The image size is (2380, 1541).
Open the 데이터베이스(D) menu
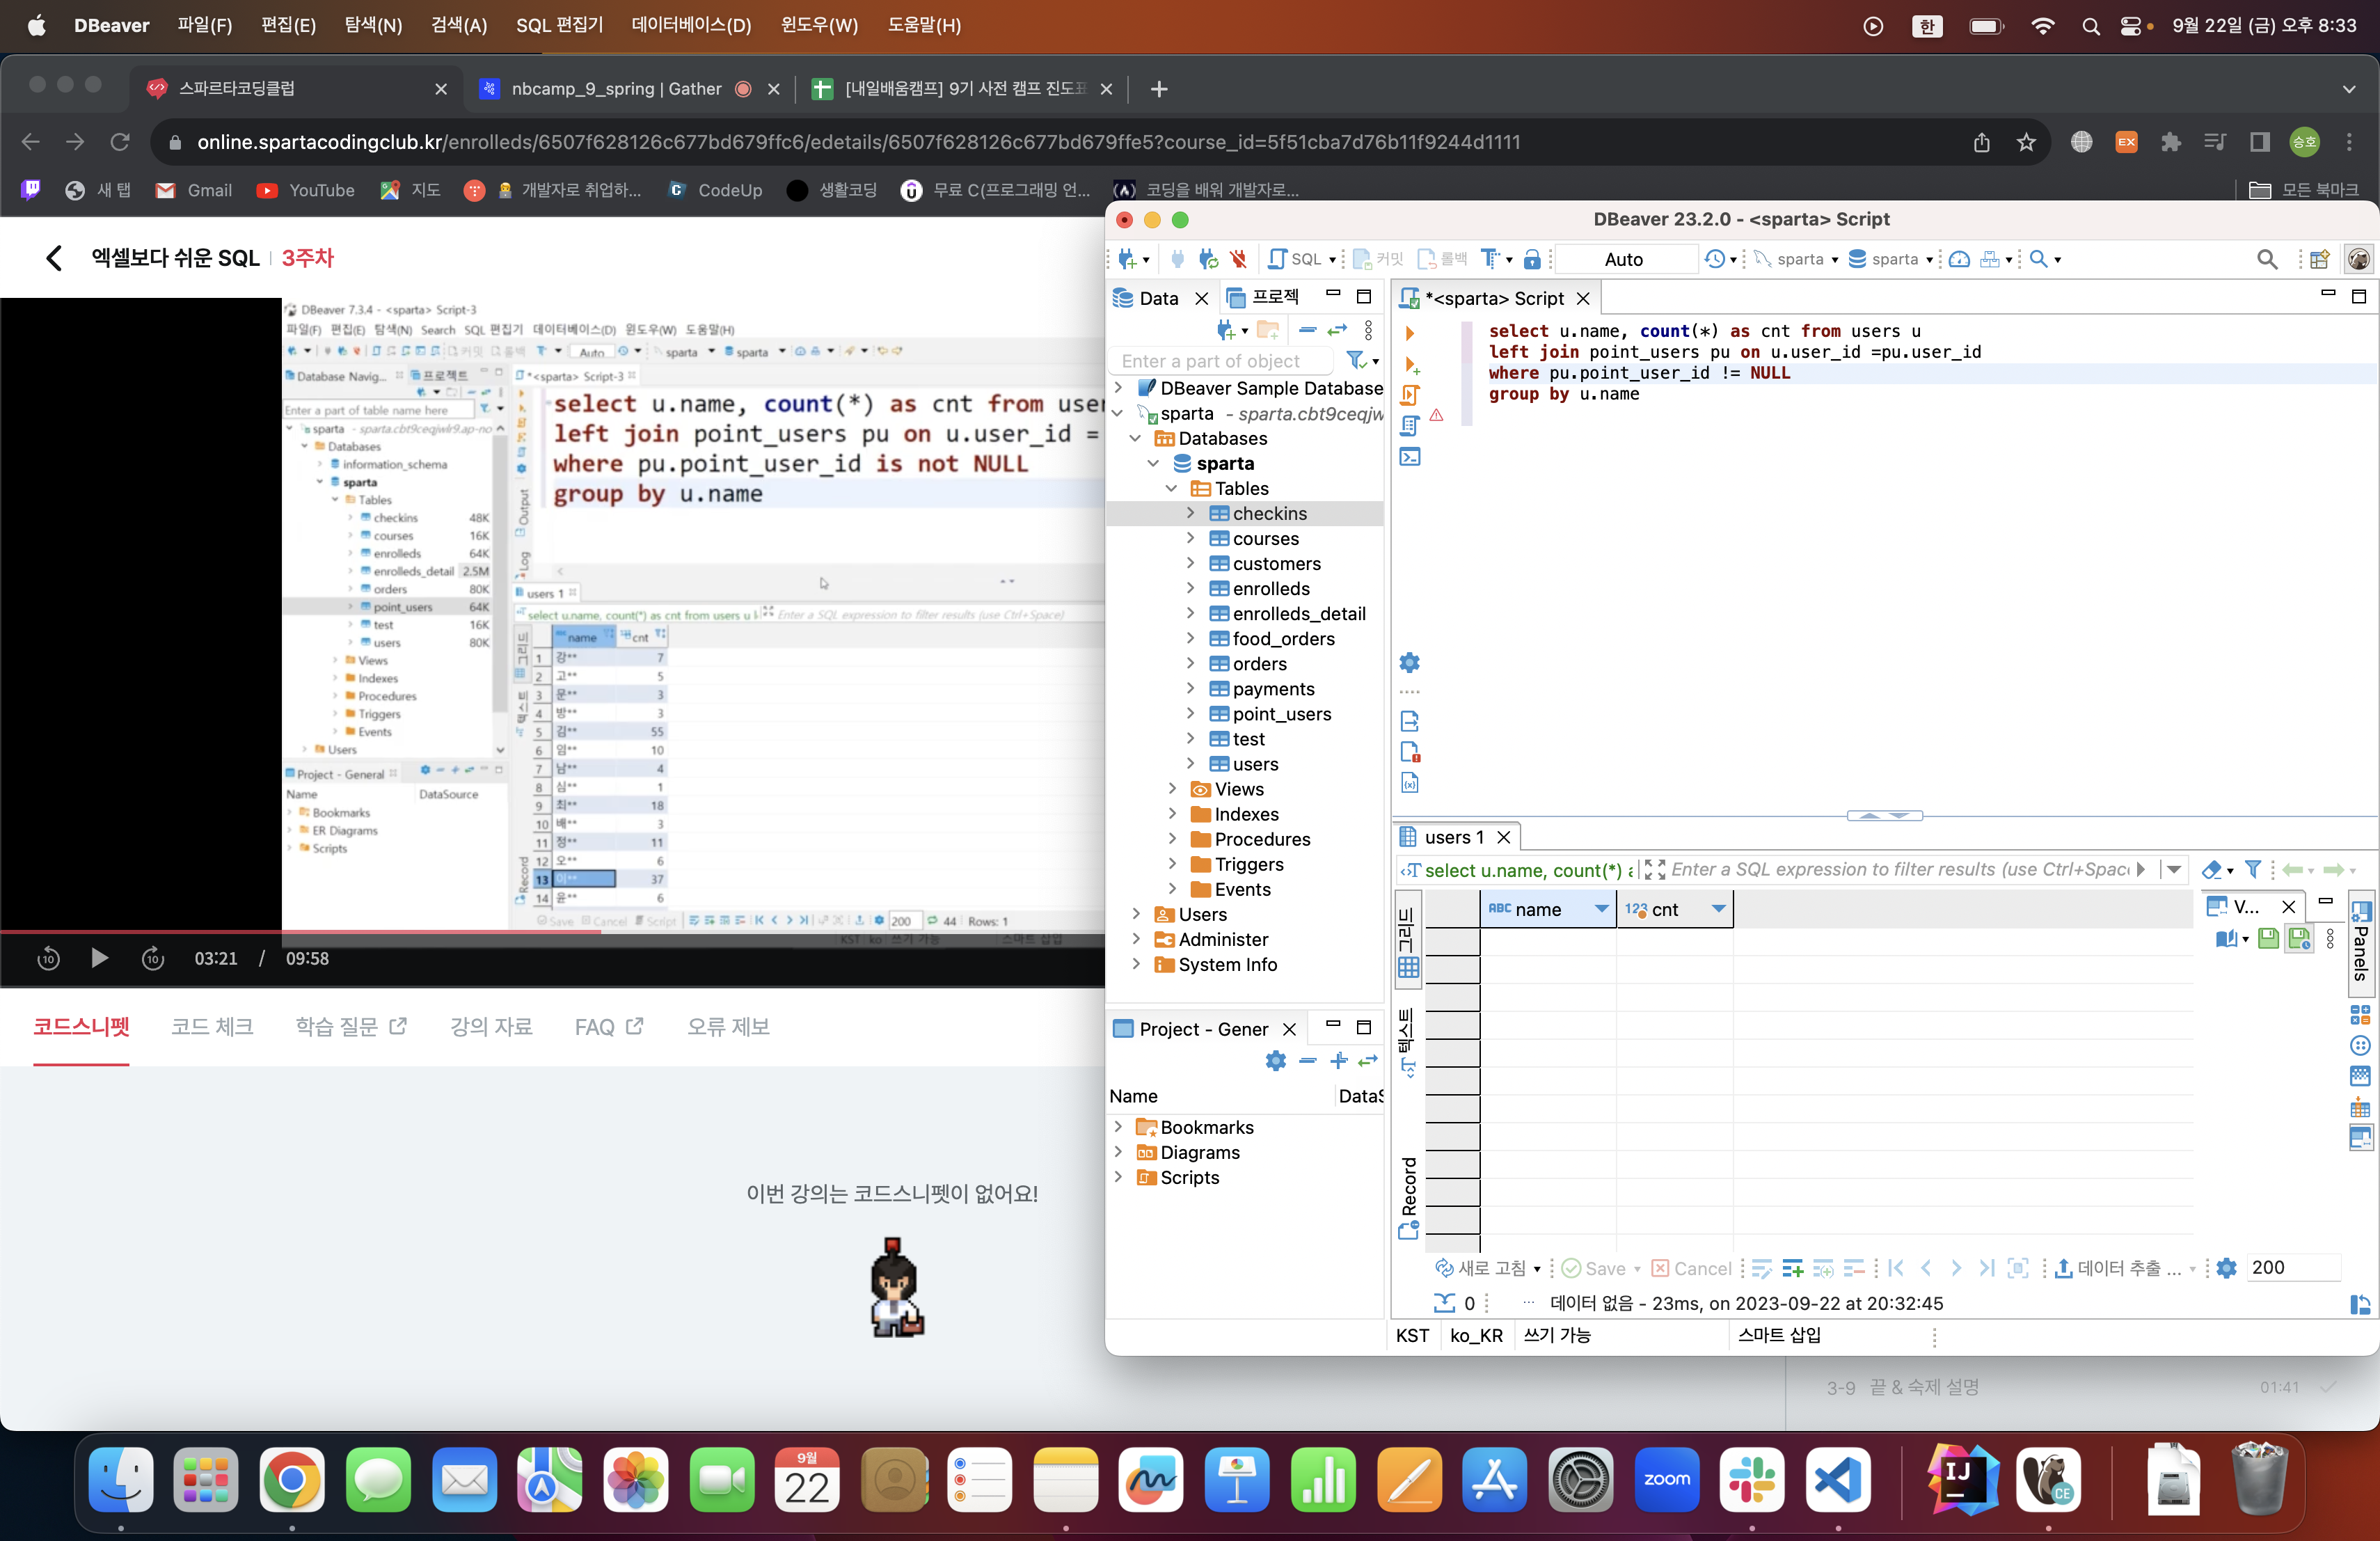click(x=691, y=25)
